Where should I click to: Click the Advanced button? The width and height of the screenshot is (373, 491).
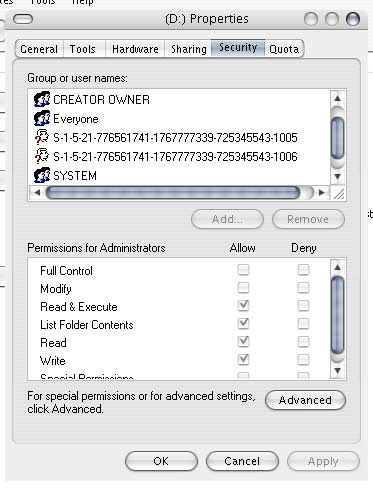pyautogui.click(x=305, y=400)
